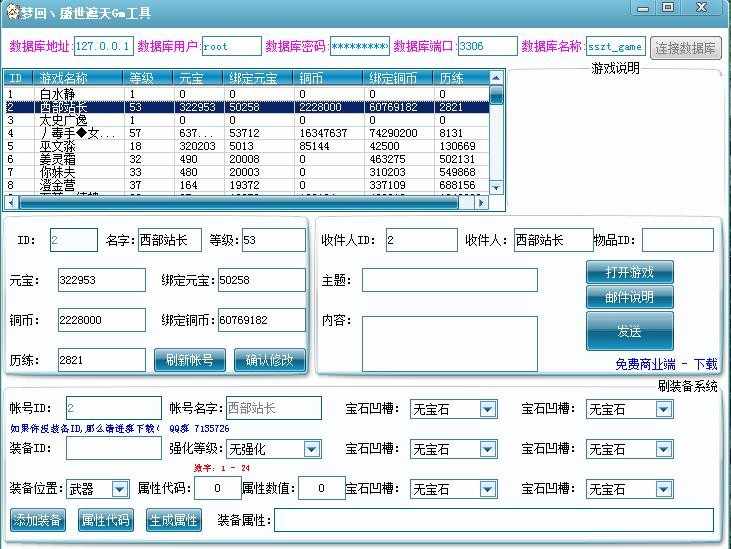Open the top-right 宝石凹槽 dropdown
The image size is (731, 549).
click(629, 409)
